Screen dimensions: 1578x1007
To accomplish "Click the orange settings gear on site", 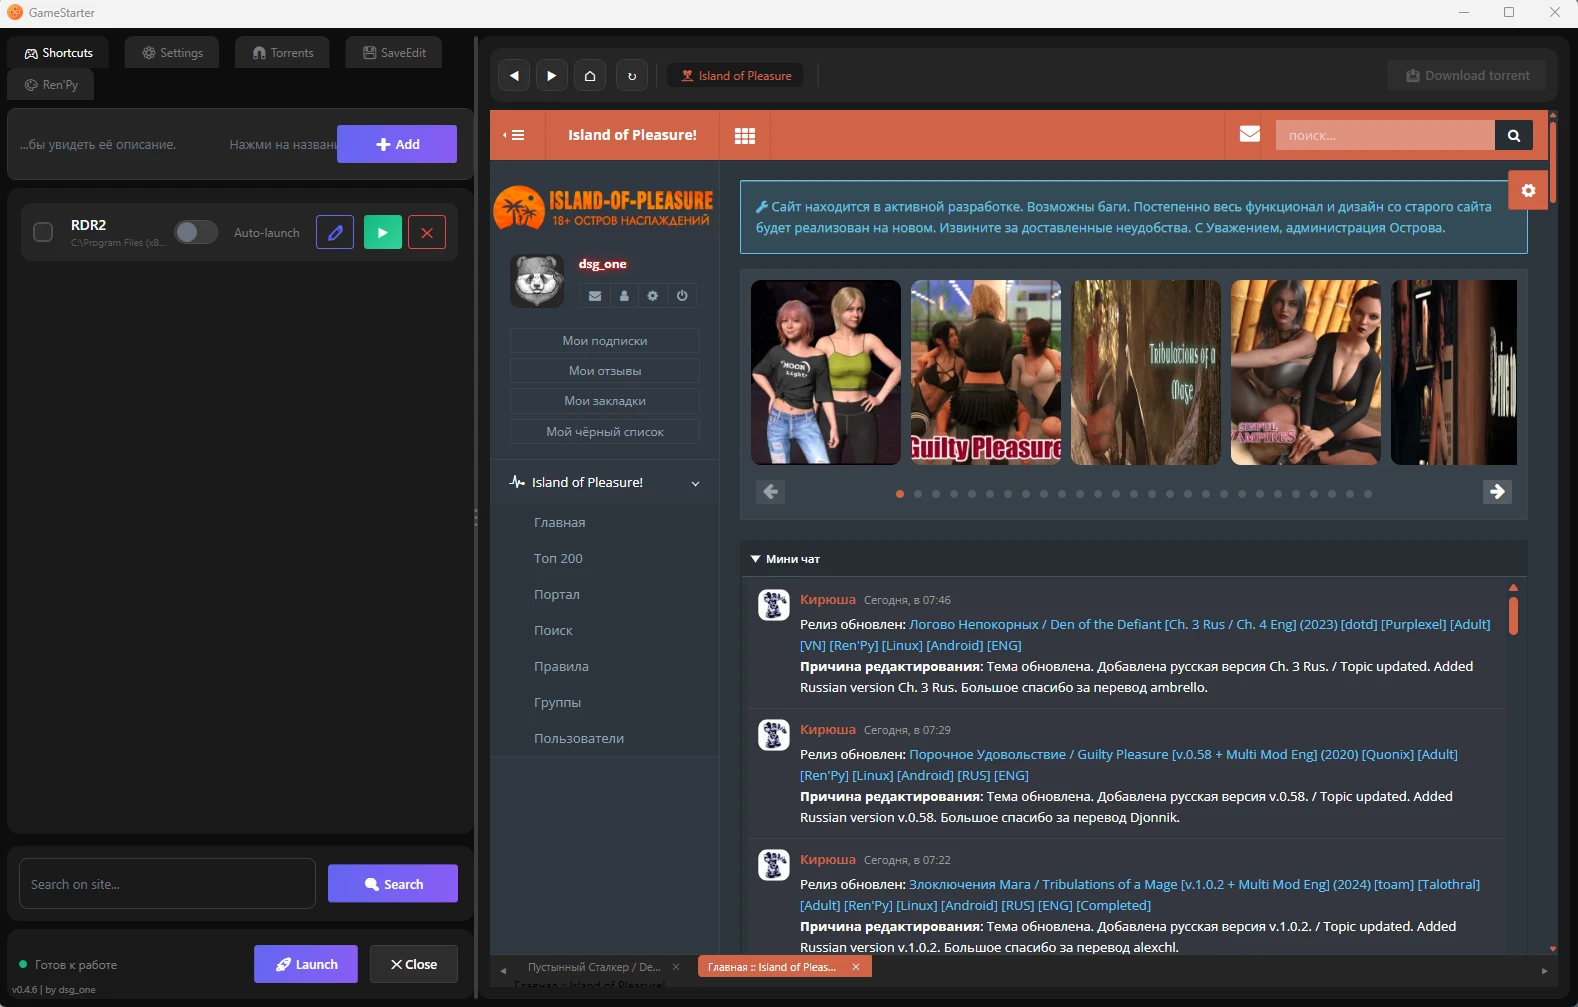I will [x=1528, y=190].
